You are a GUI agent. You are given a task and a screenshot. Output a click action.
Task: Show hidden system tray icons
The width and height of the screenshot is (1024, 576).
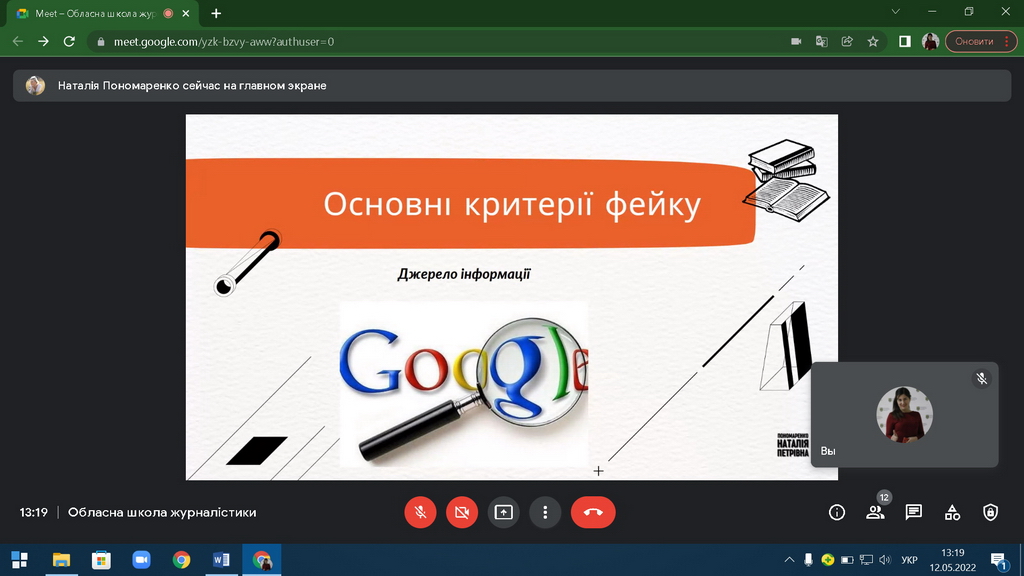point(789,560)
